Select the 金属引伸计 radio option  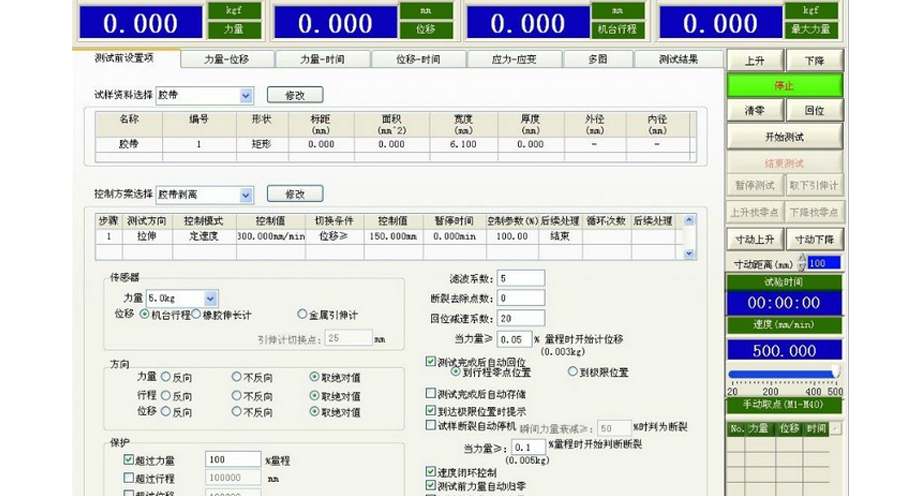pyautogui.click(x=302, y=315)
